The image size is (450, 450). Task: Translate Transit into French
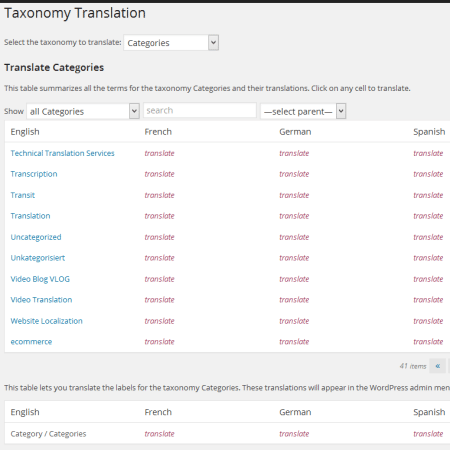click(x=159, y=195)
